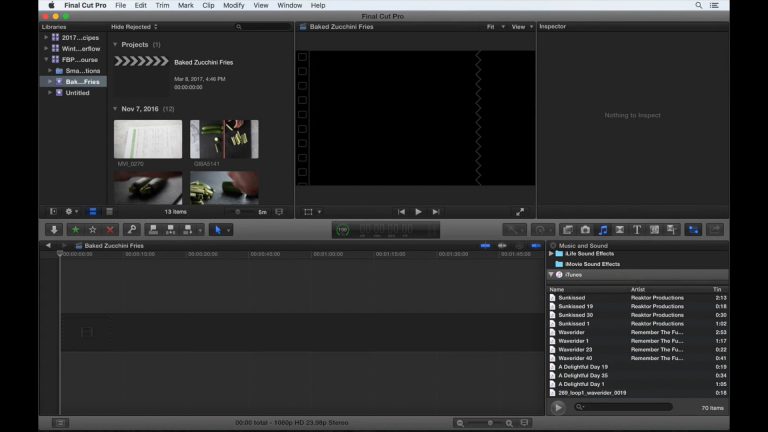Open the Photos browser camera icon

pyautogui.click(x=585, y=230)
